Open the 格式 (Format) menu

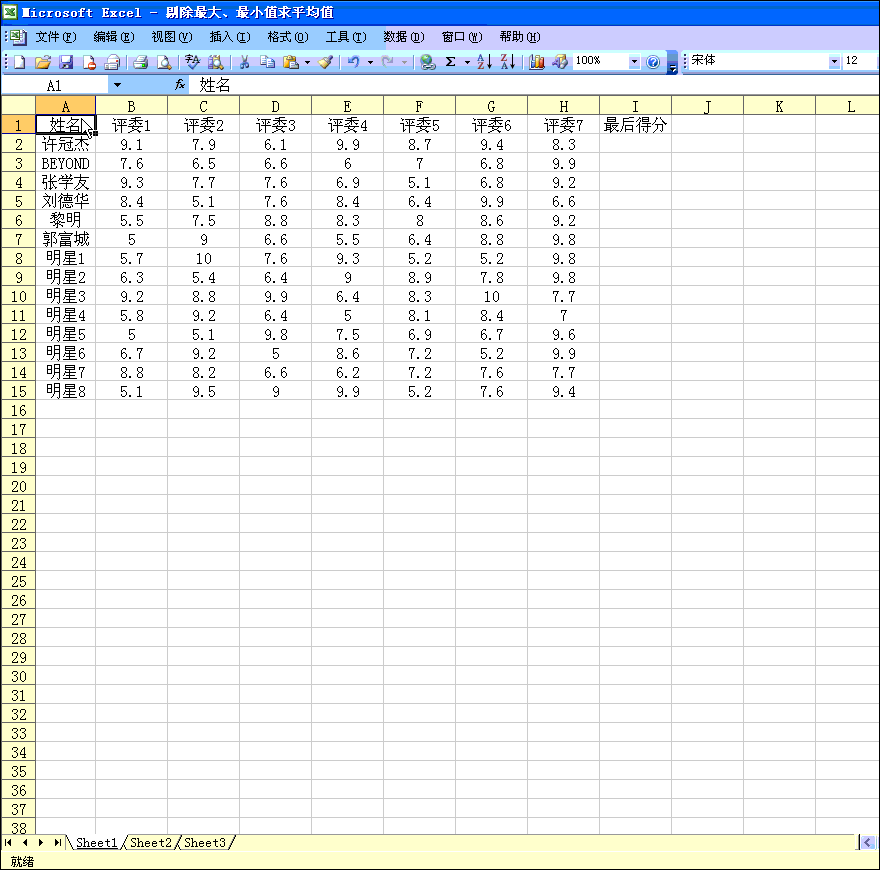coord(287,37)
